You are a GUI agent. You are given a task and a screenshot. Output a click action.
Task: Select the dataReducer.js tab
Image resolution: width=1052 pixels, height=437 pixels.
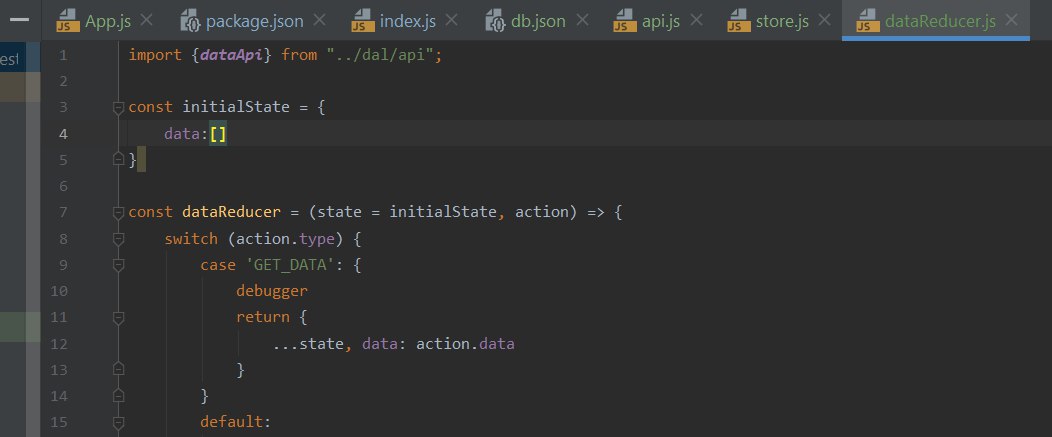[936, 21]
